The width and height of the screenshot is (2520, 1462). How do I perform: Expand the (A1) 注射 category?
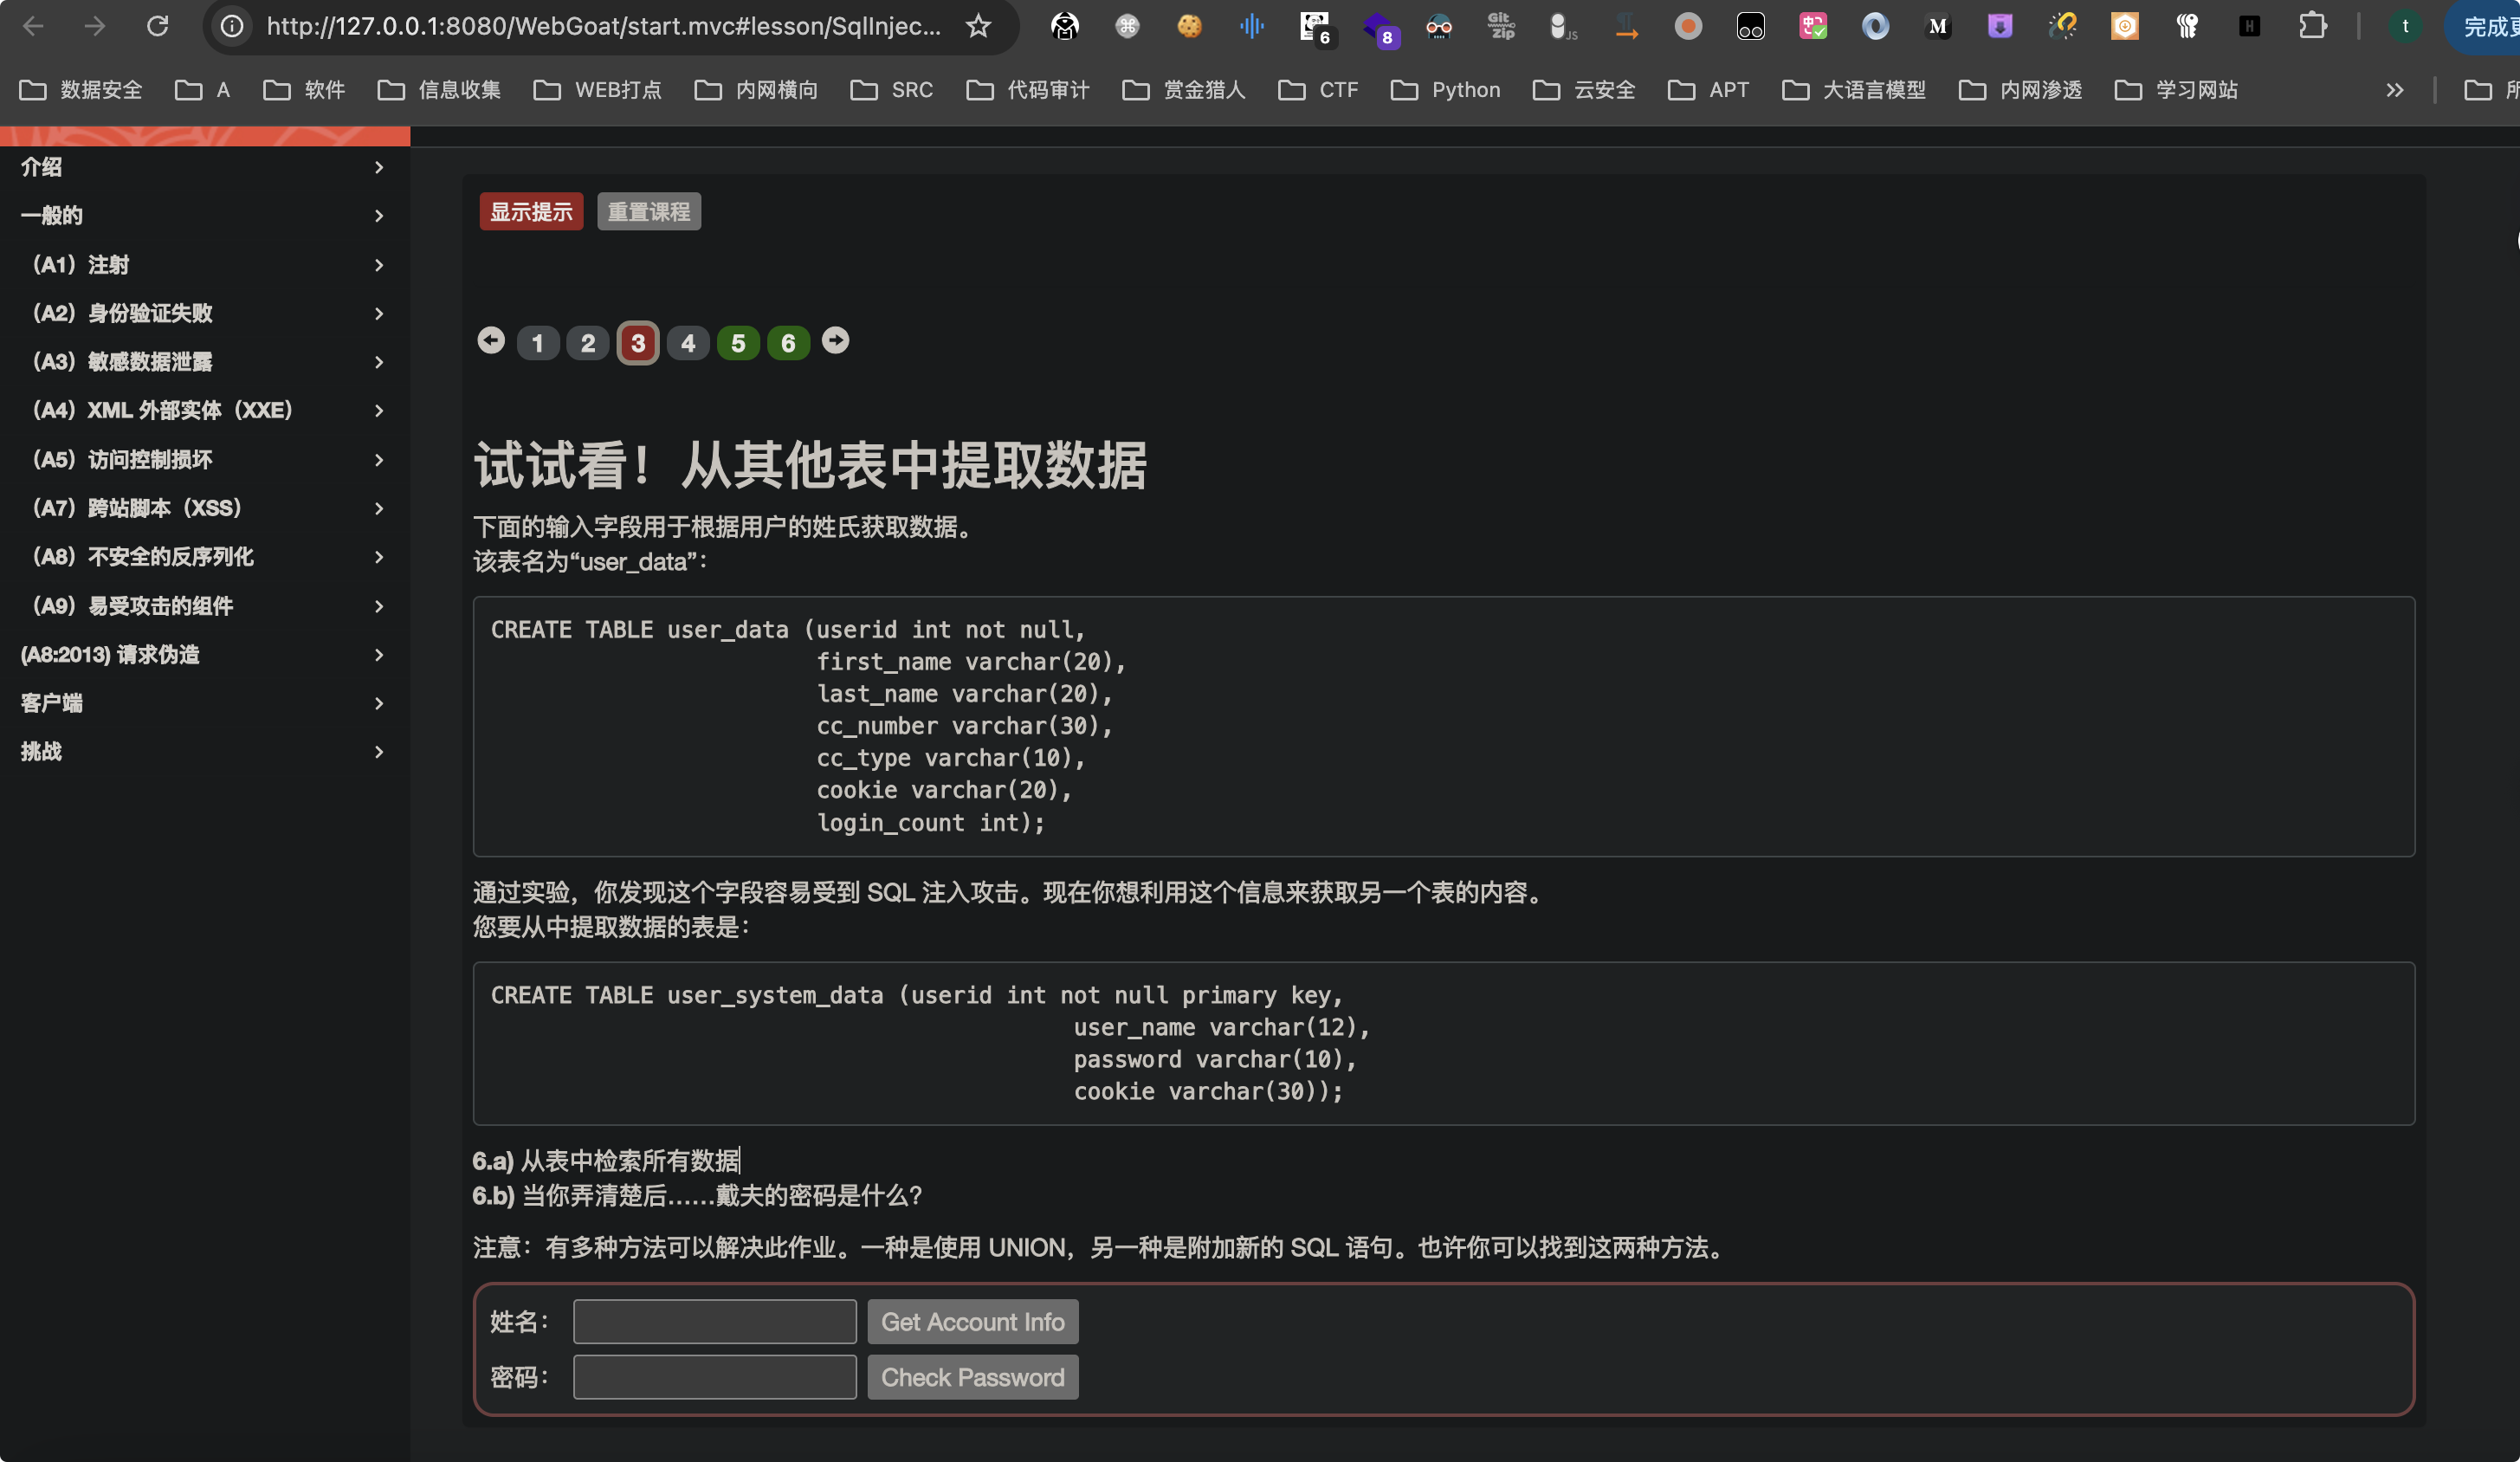pos(205,264)
